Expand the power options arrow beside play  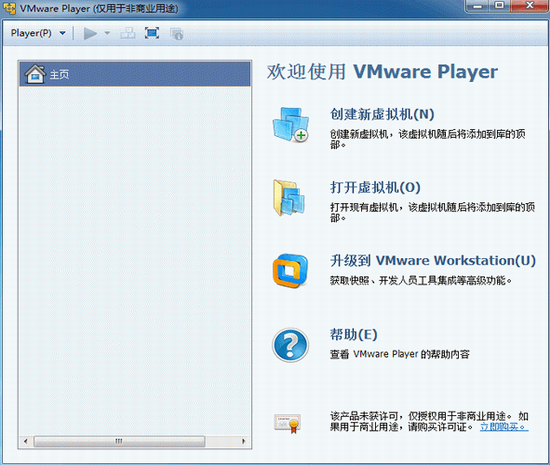click(107, 33)
